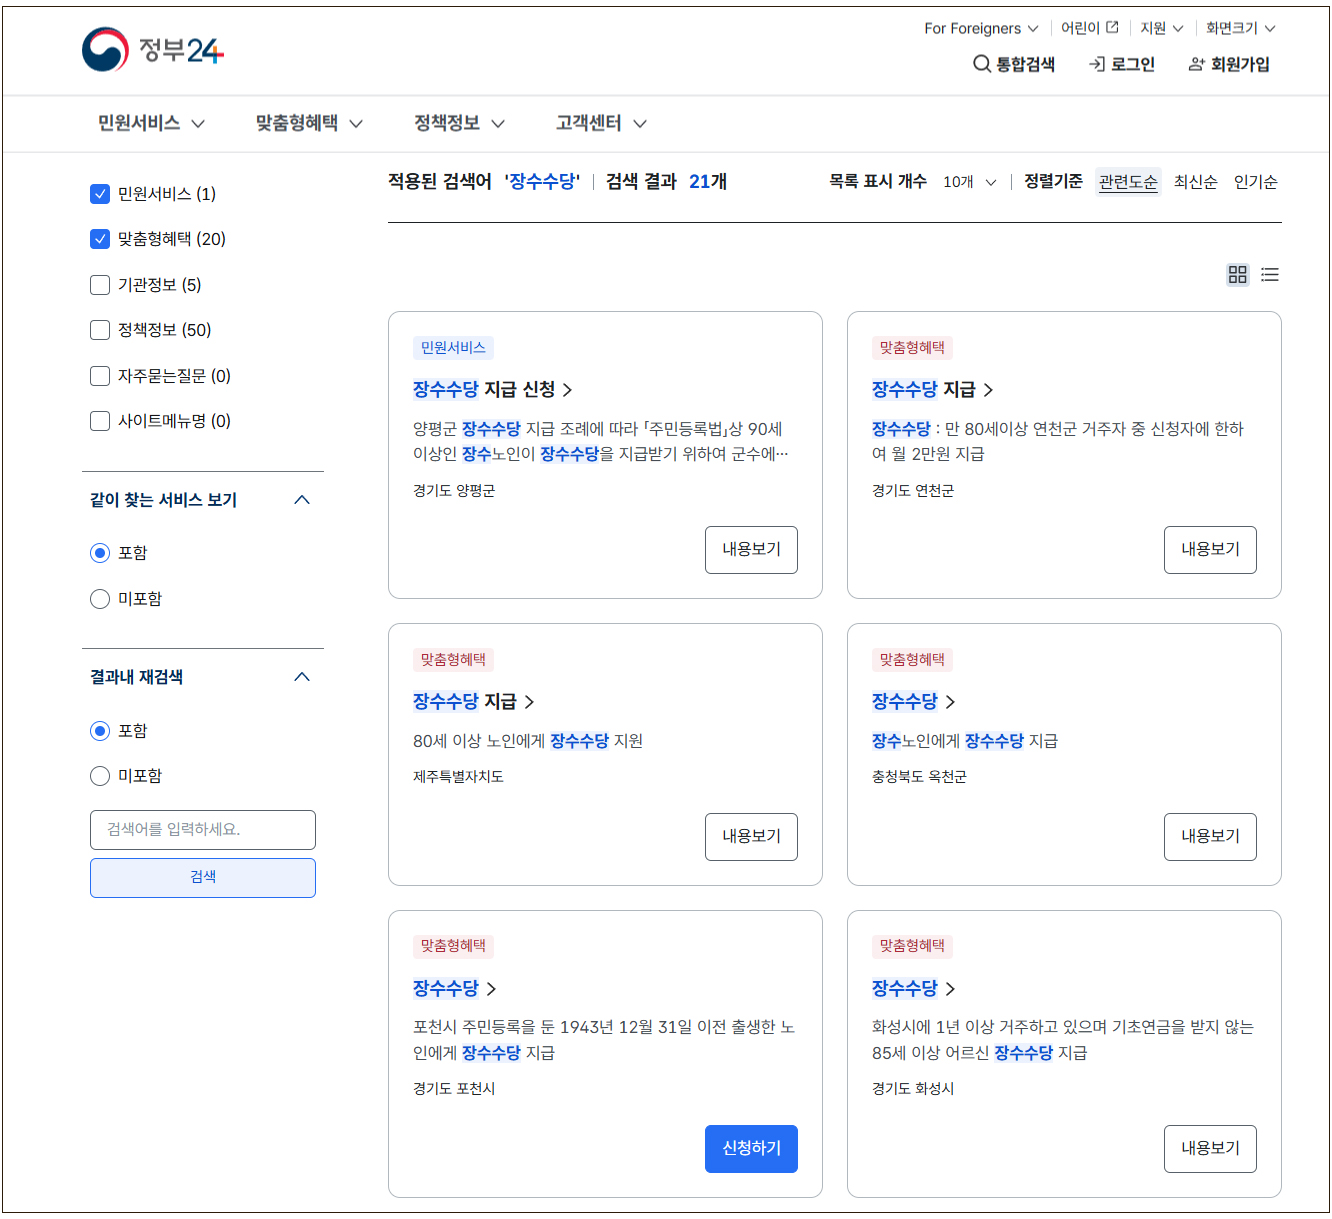The width and height of the screenshot is (1332, 1219).
Task: Collapse the 같이 찾는 서비스 보기 section
Action: point(302,499)
